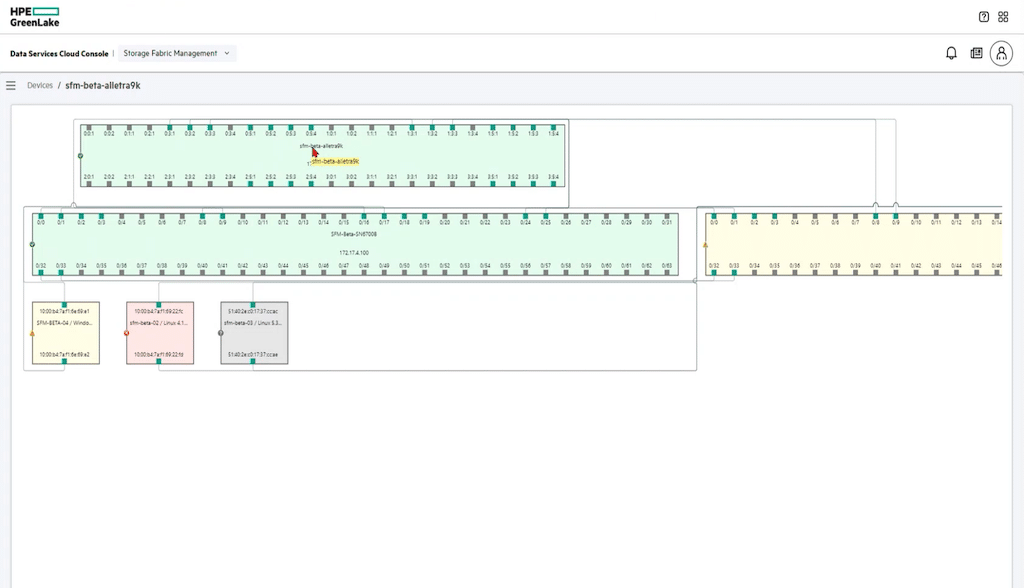Select port 2:0:1 on the alletra9k array
The width and height of the screenshot is (1024, 588).
[89, 184]
